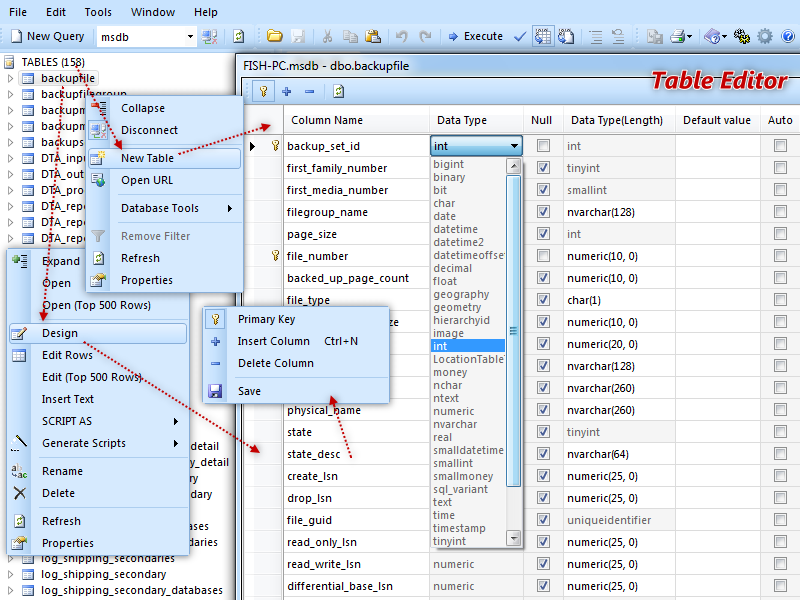Expand the log_shipping_secondary_databases node

coord(10,590)
